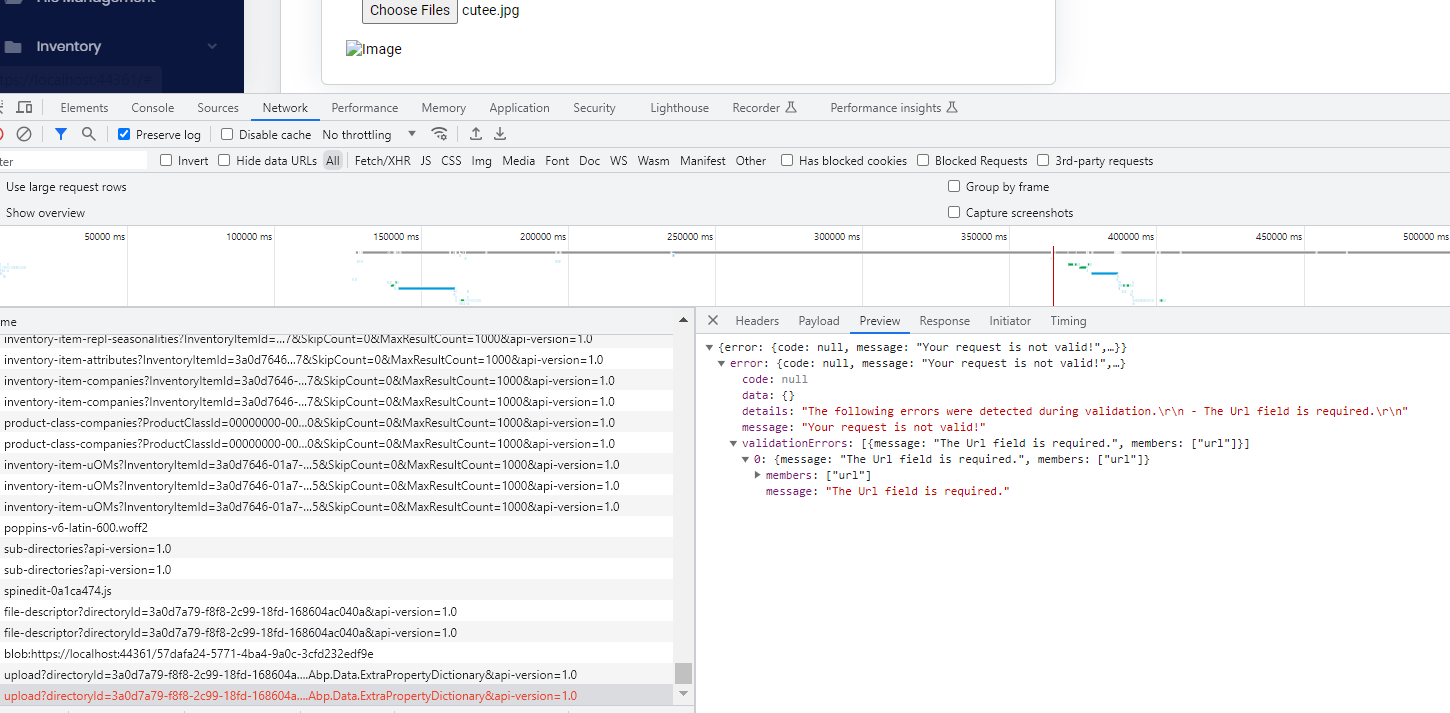Toggle the network filter funnel icon

click(x=61, y=134)
